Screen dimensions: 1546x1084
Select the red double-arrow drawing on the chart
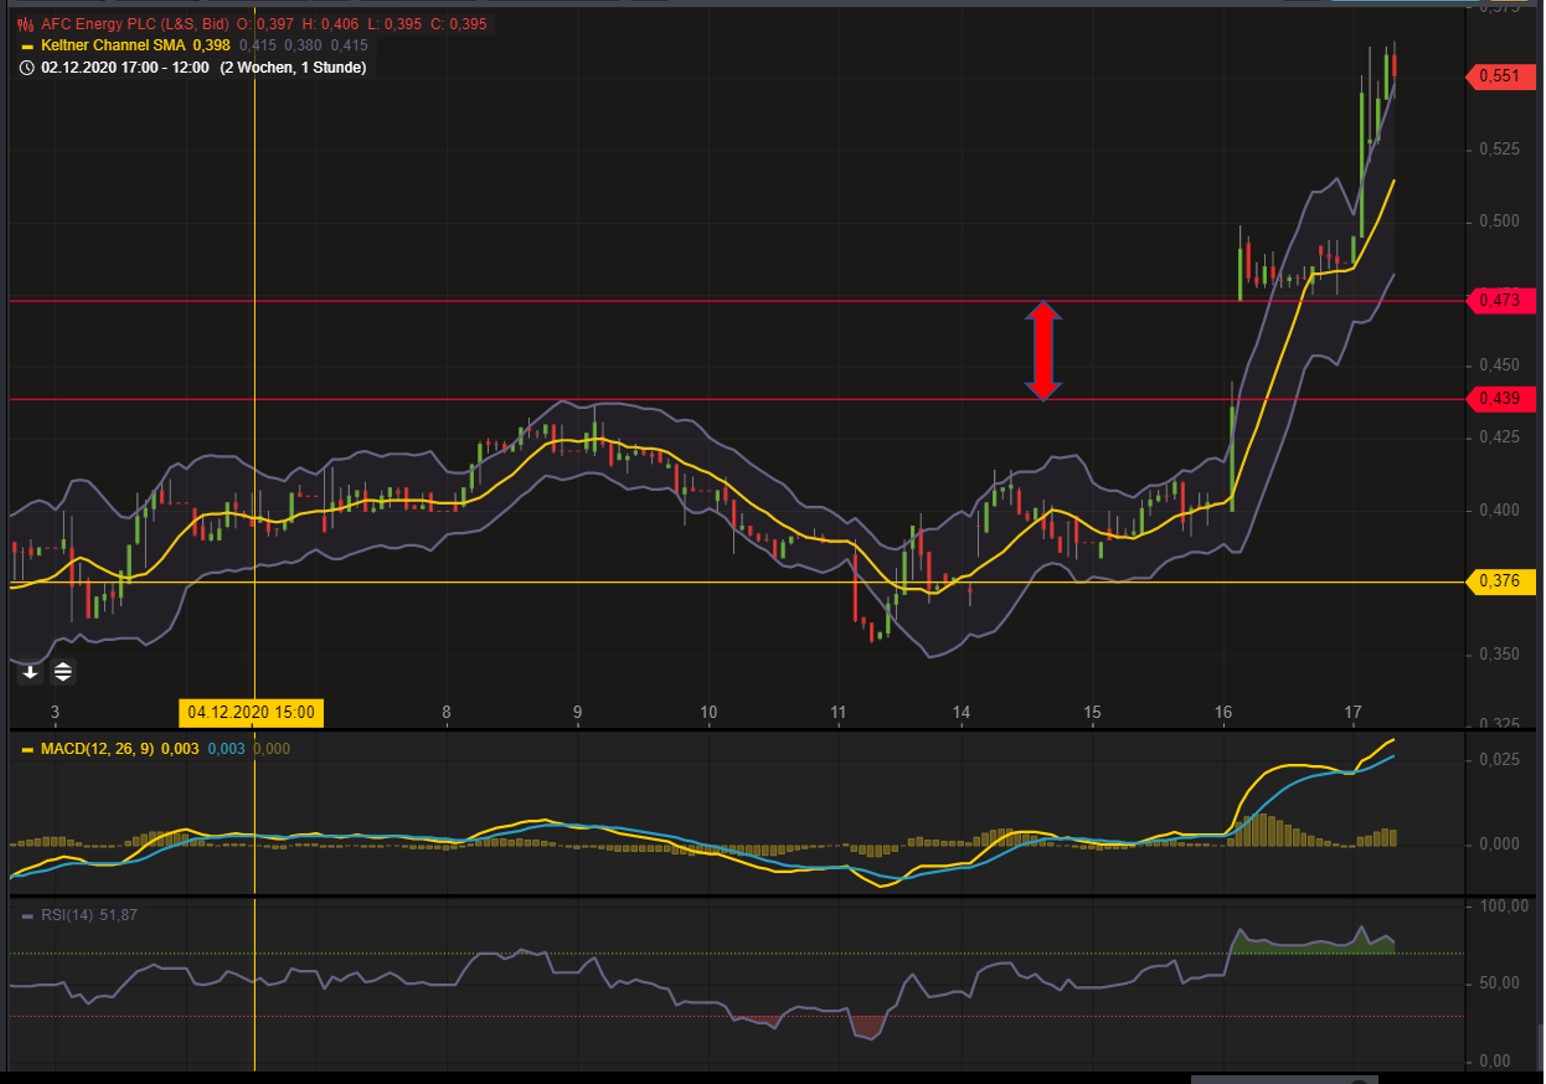1044,350
